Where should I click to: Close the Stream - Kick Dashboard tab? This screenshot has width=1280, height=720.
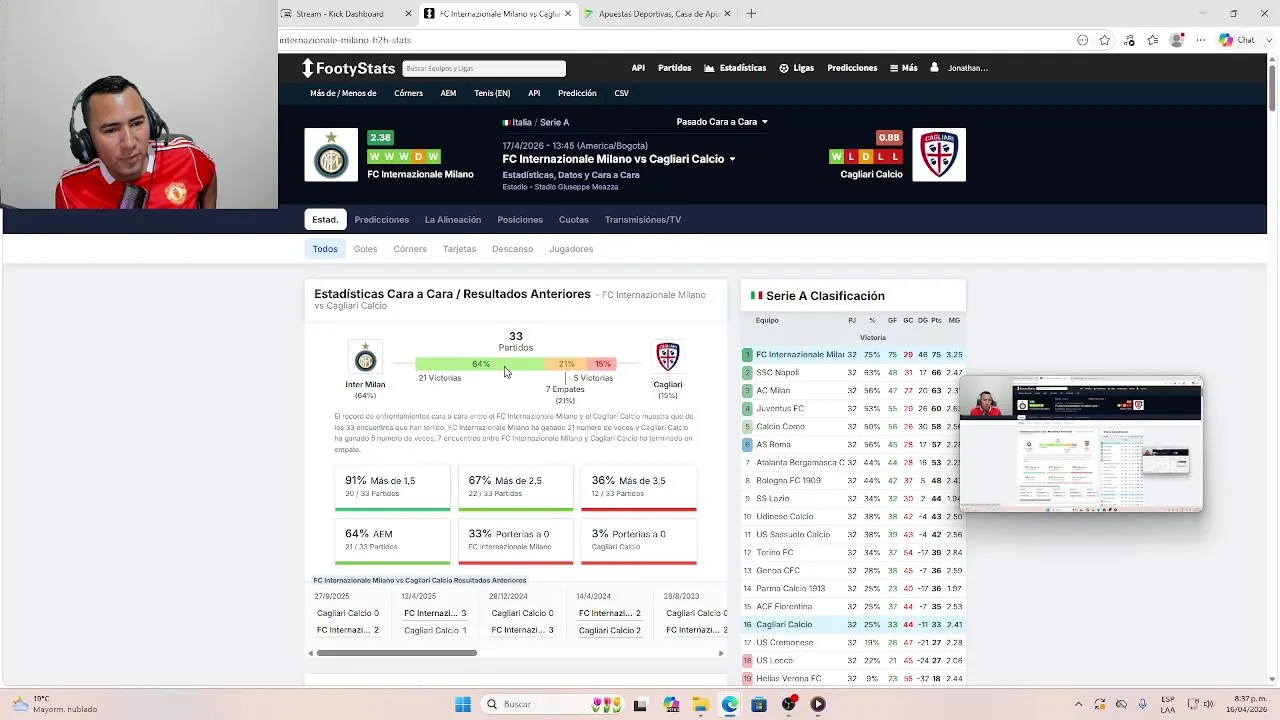[408, 14]
